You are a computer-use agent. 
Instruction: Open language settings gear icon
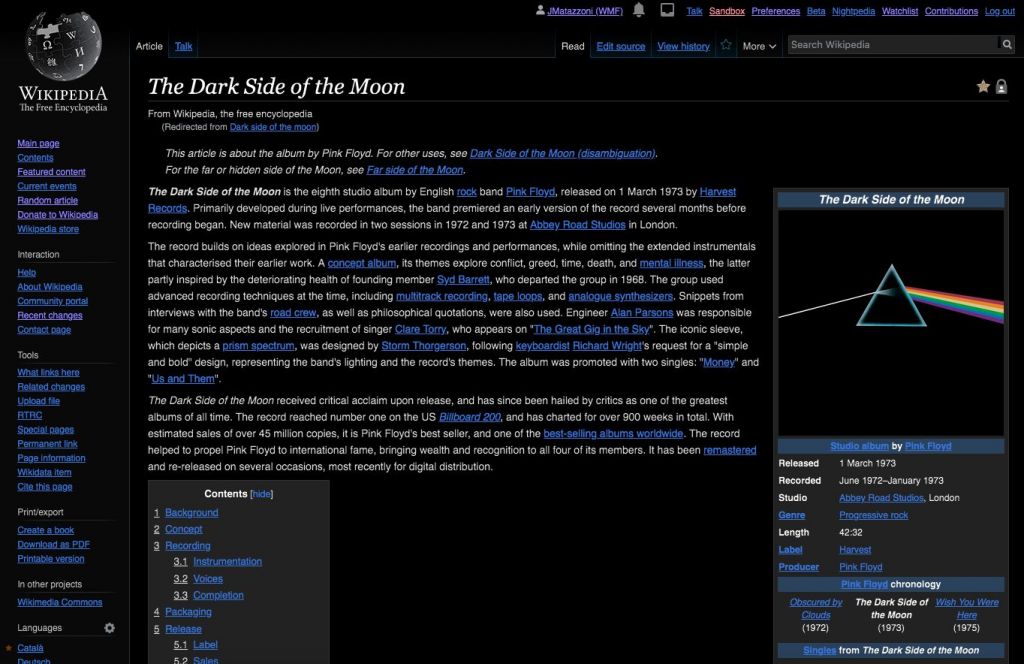[x=109, y=628]
